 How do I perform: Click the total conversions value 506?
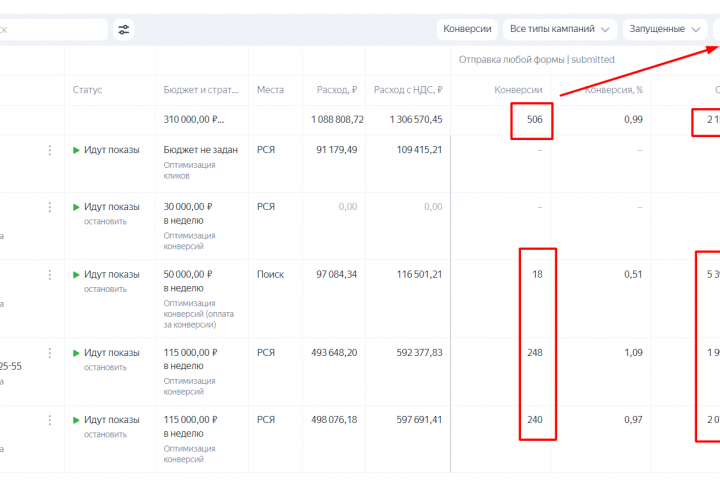(x=534, y=119)
